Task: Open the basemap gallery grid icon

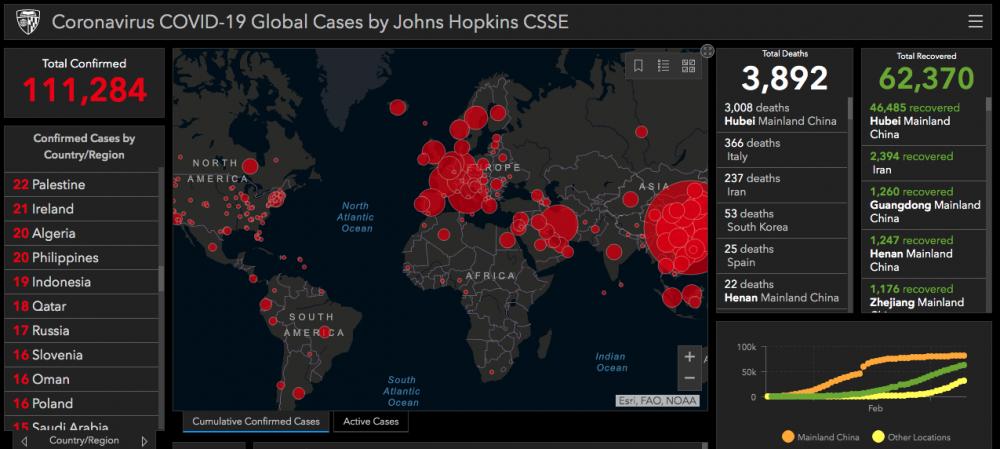Action: click(688, 66)
